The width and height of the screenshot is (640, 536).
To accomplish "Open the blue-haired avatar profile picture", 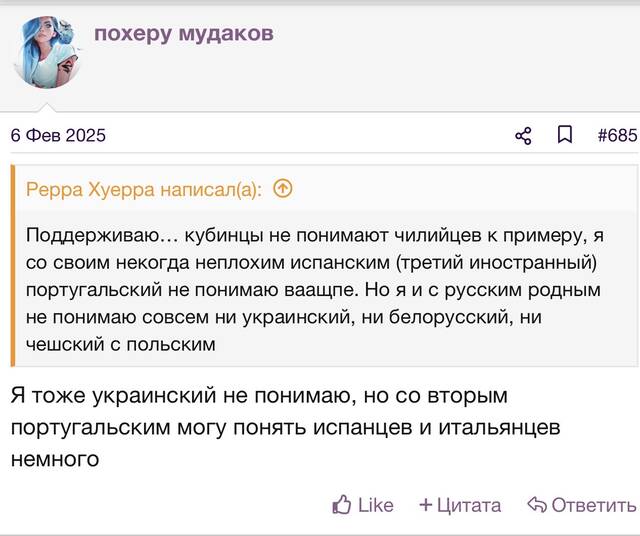I will (47, 52).
